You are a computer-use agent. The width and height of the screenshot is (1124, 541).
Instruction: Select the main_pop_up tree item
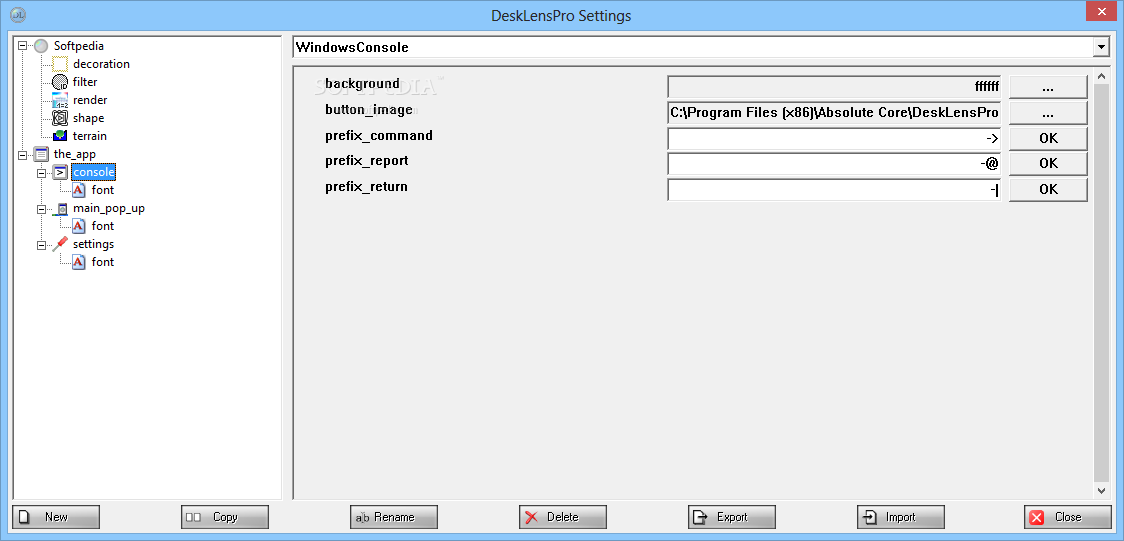109,208
